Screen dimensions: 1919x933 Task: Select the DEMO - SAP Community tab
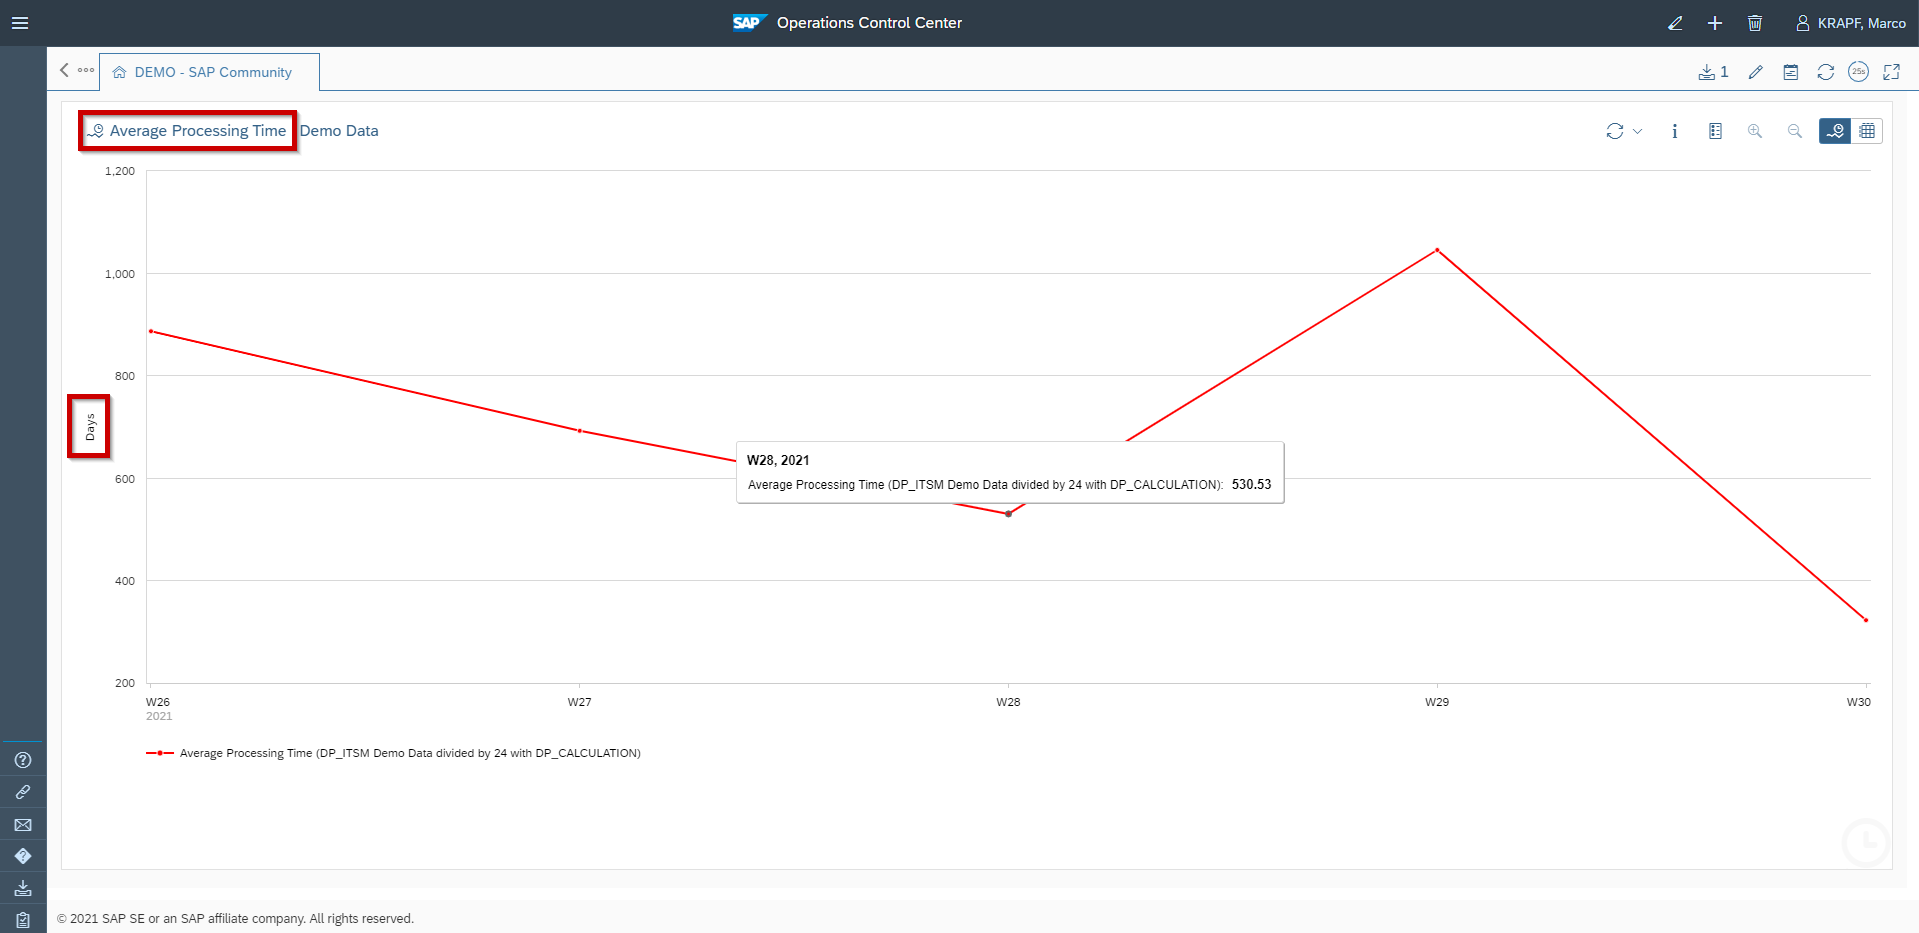click(x=212, y=72)
